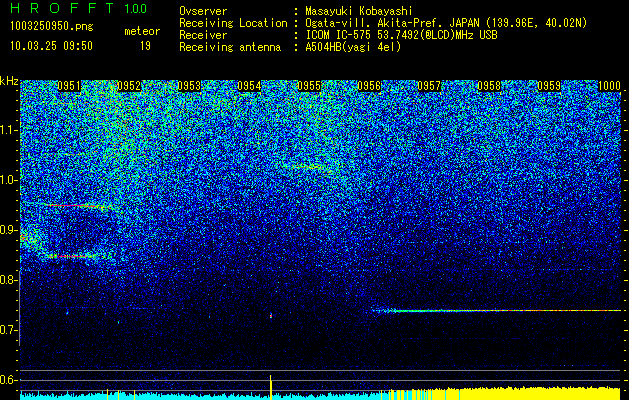Image resolution: width=629 pixels, height=400 pixels.
Task: Click the 0958 time marker
Action: [x=489, y=86]
